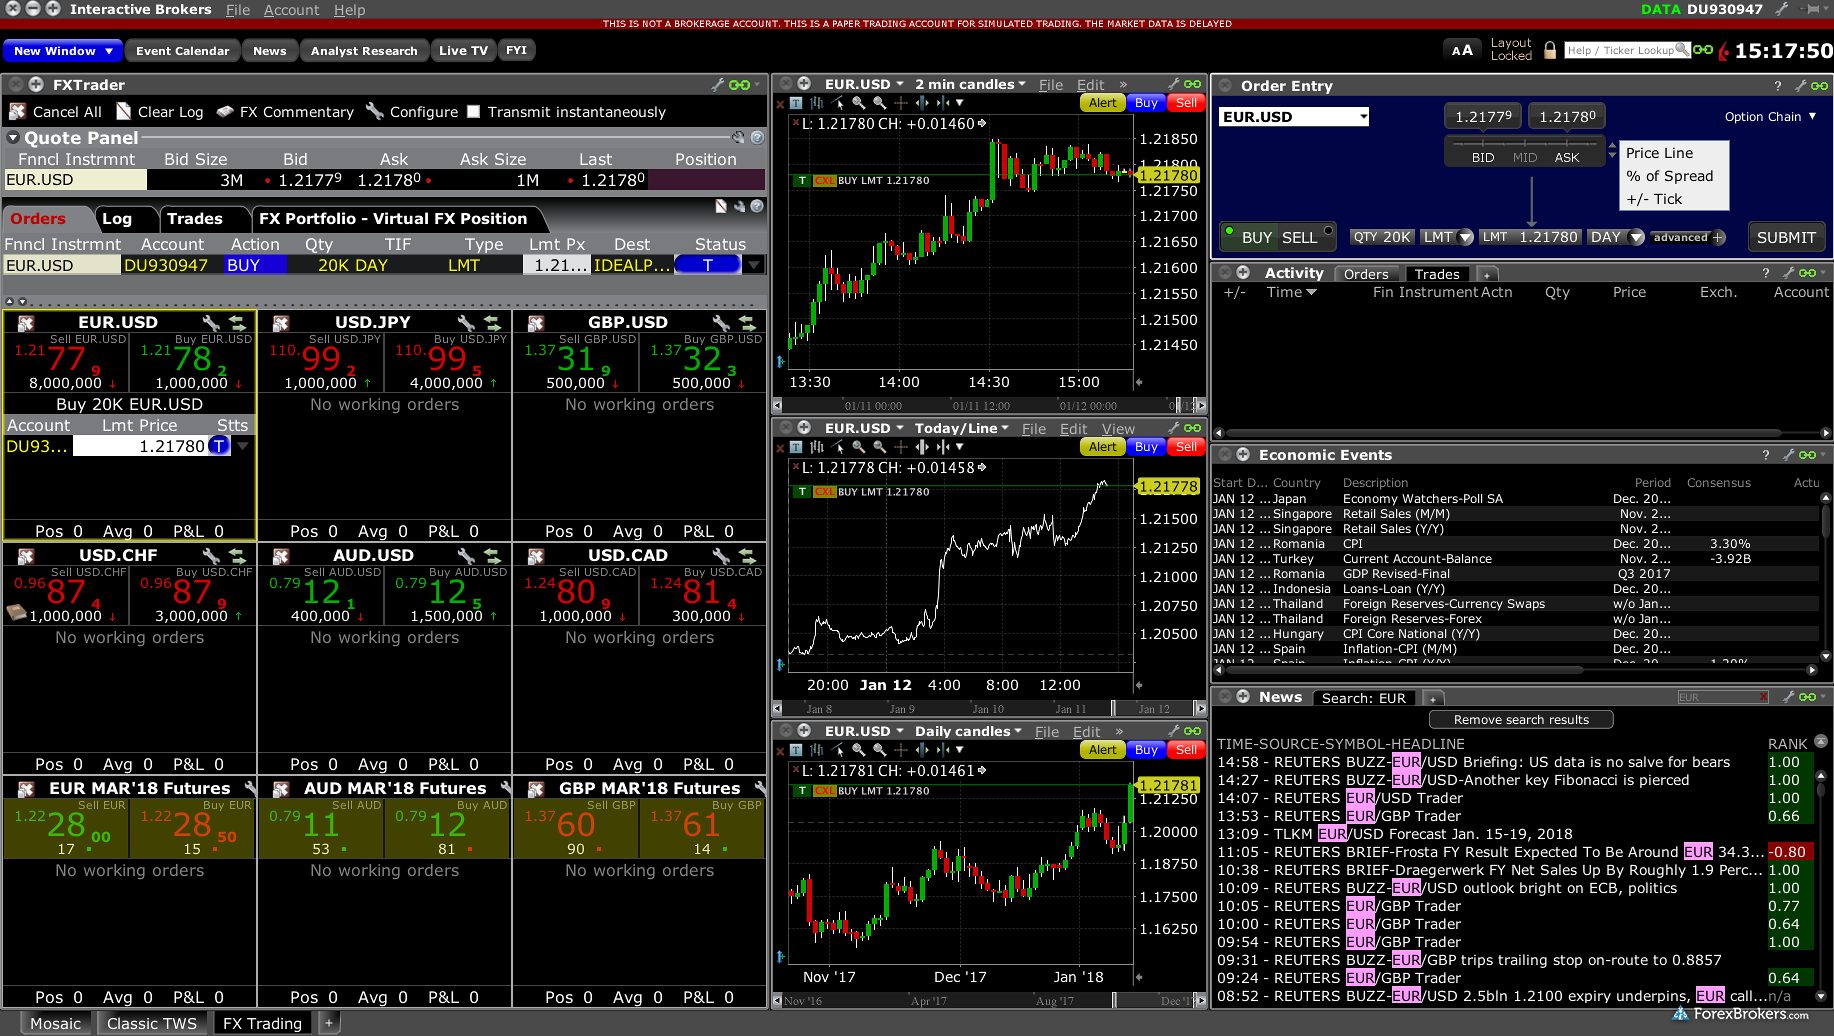Click the crosshair tool on Today's line chart
Image resolution: width=1834 pixels, height=1036 pixels.
pos(900,448)
